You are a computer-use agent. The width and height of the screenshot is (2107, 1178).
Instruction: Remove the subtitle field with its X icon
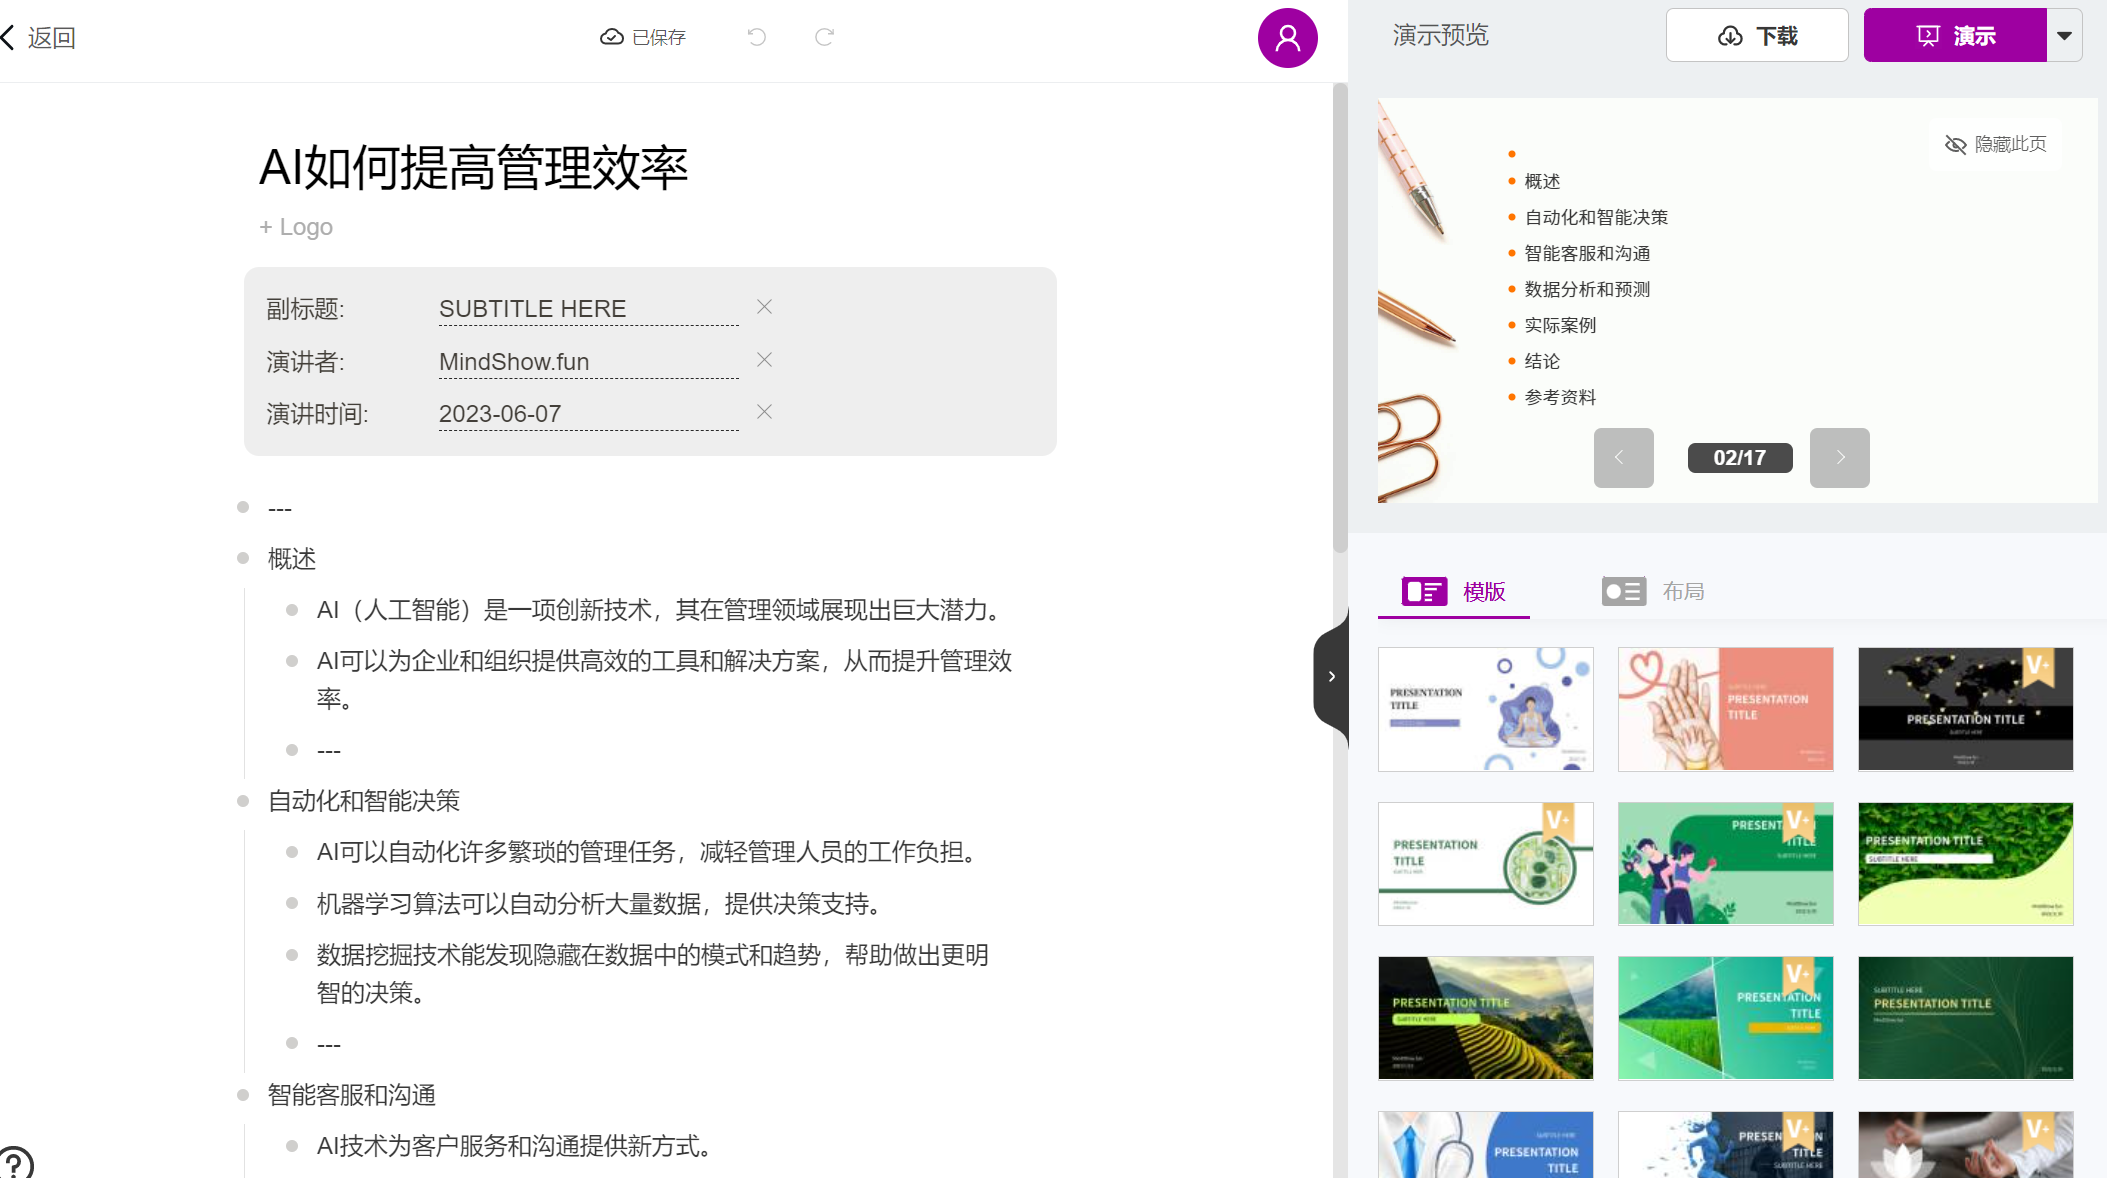point(764,306)
